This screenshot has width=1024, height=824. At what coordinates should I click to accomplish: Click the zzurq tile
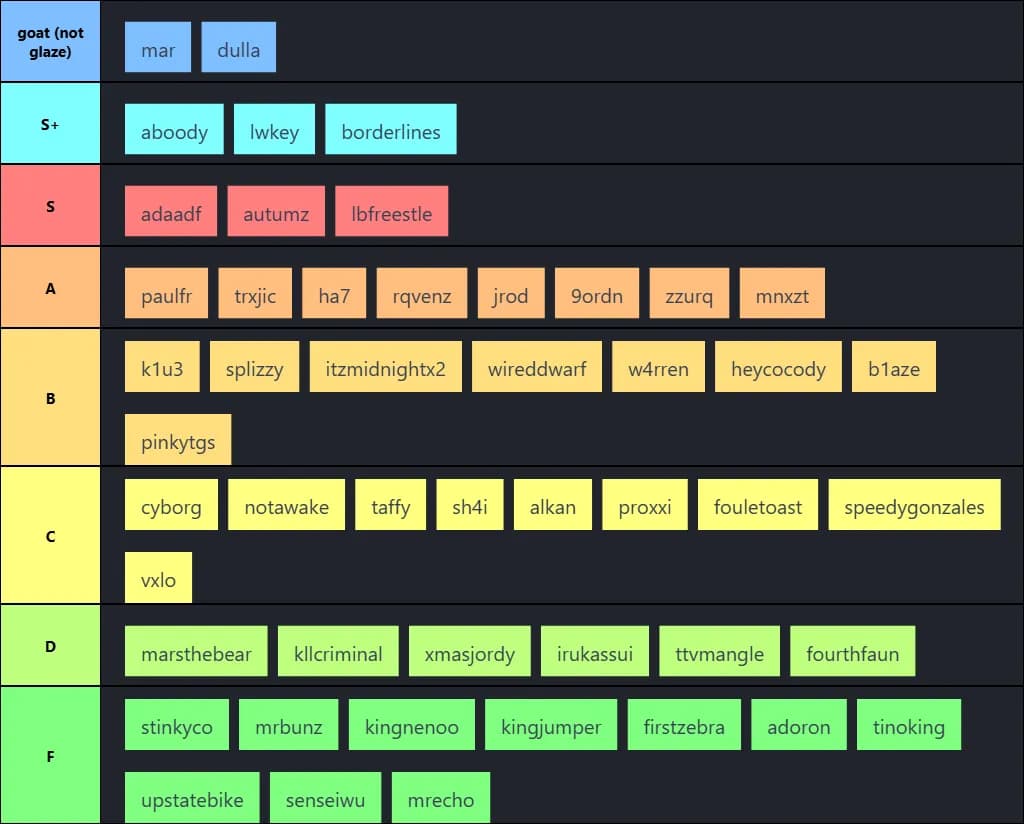coord(689,293)
